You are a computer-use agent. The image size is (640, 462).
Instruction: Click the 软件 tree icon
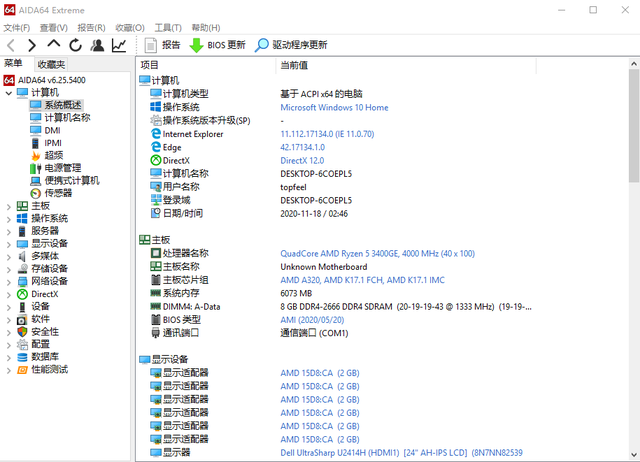point(22,320)
